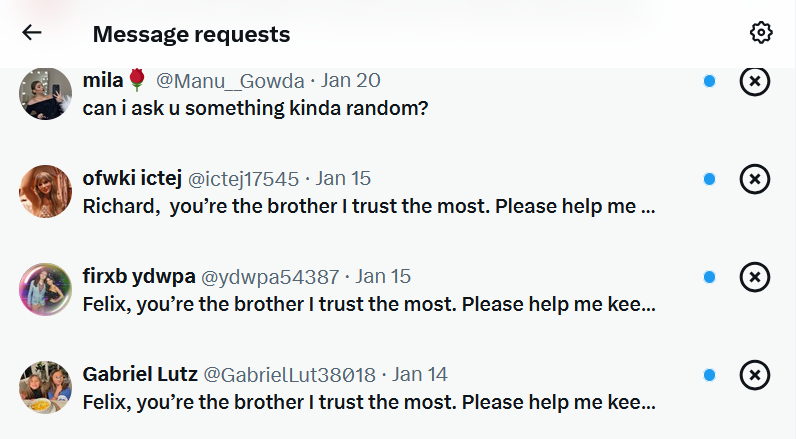Dismiss Gabriel Lutz's message request
Image resolution: width=796 pixels, height=439 pixels.
(755, 375)
